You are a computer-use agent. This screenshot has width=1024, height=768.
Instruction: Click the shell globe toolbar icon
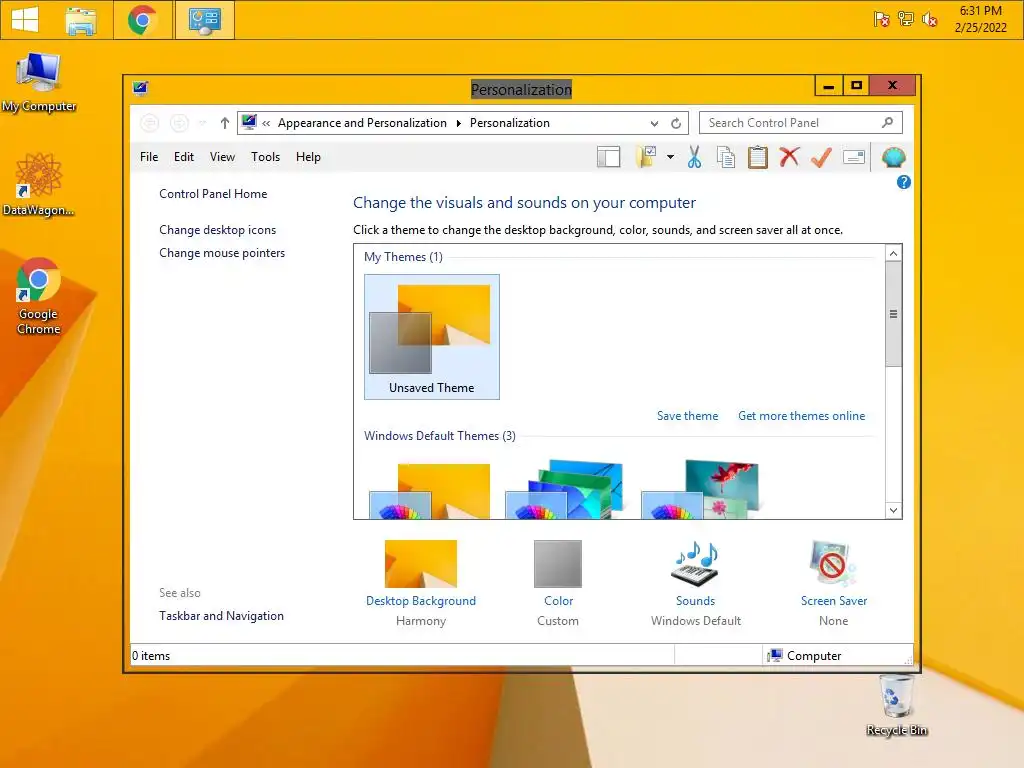click(893, 157)
